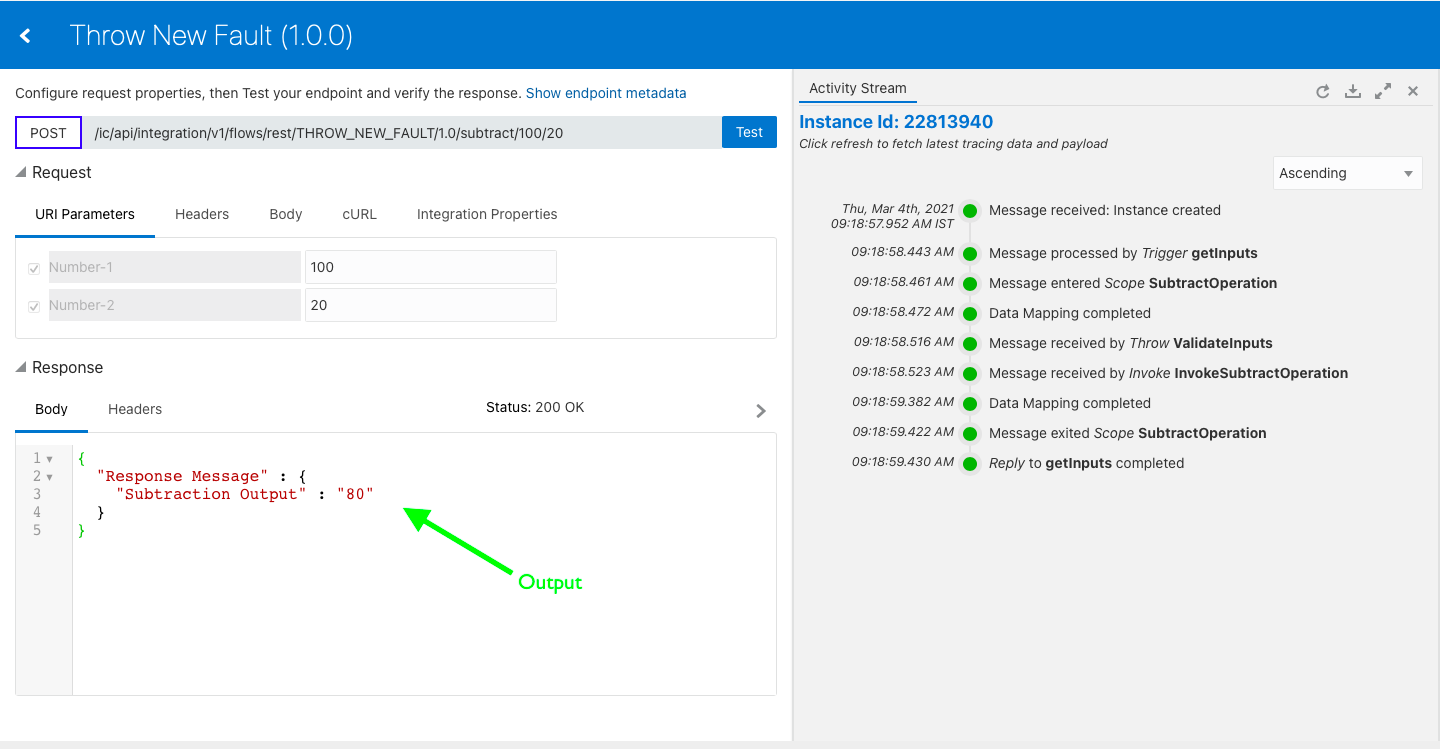Open the Ascending sort order dropdown
Image resolution: width=1440 pixels, height=749 pixels.
1347,173
